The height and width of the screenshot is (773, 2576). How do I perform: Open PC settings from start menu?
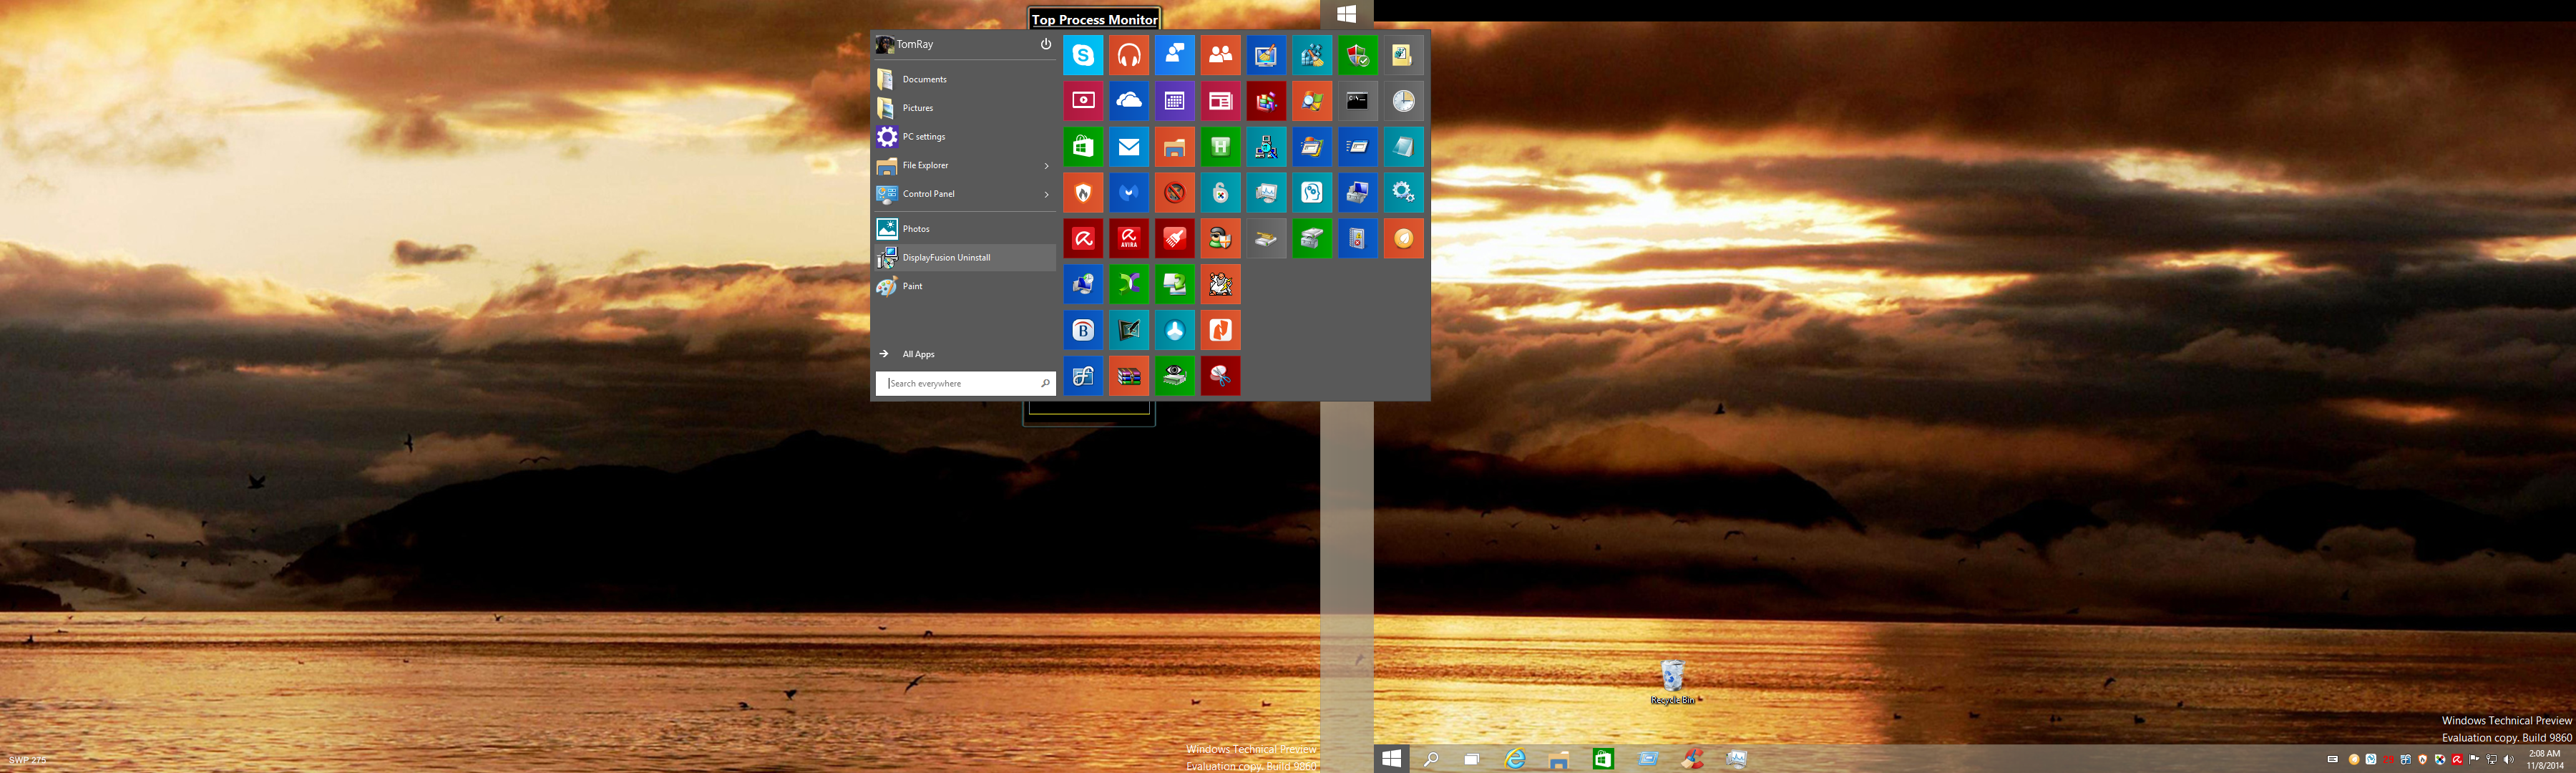923,137
